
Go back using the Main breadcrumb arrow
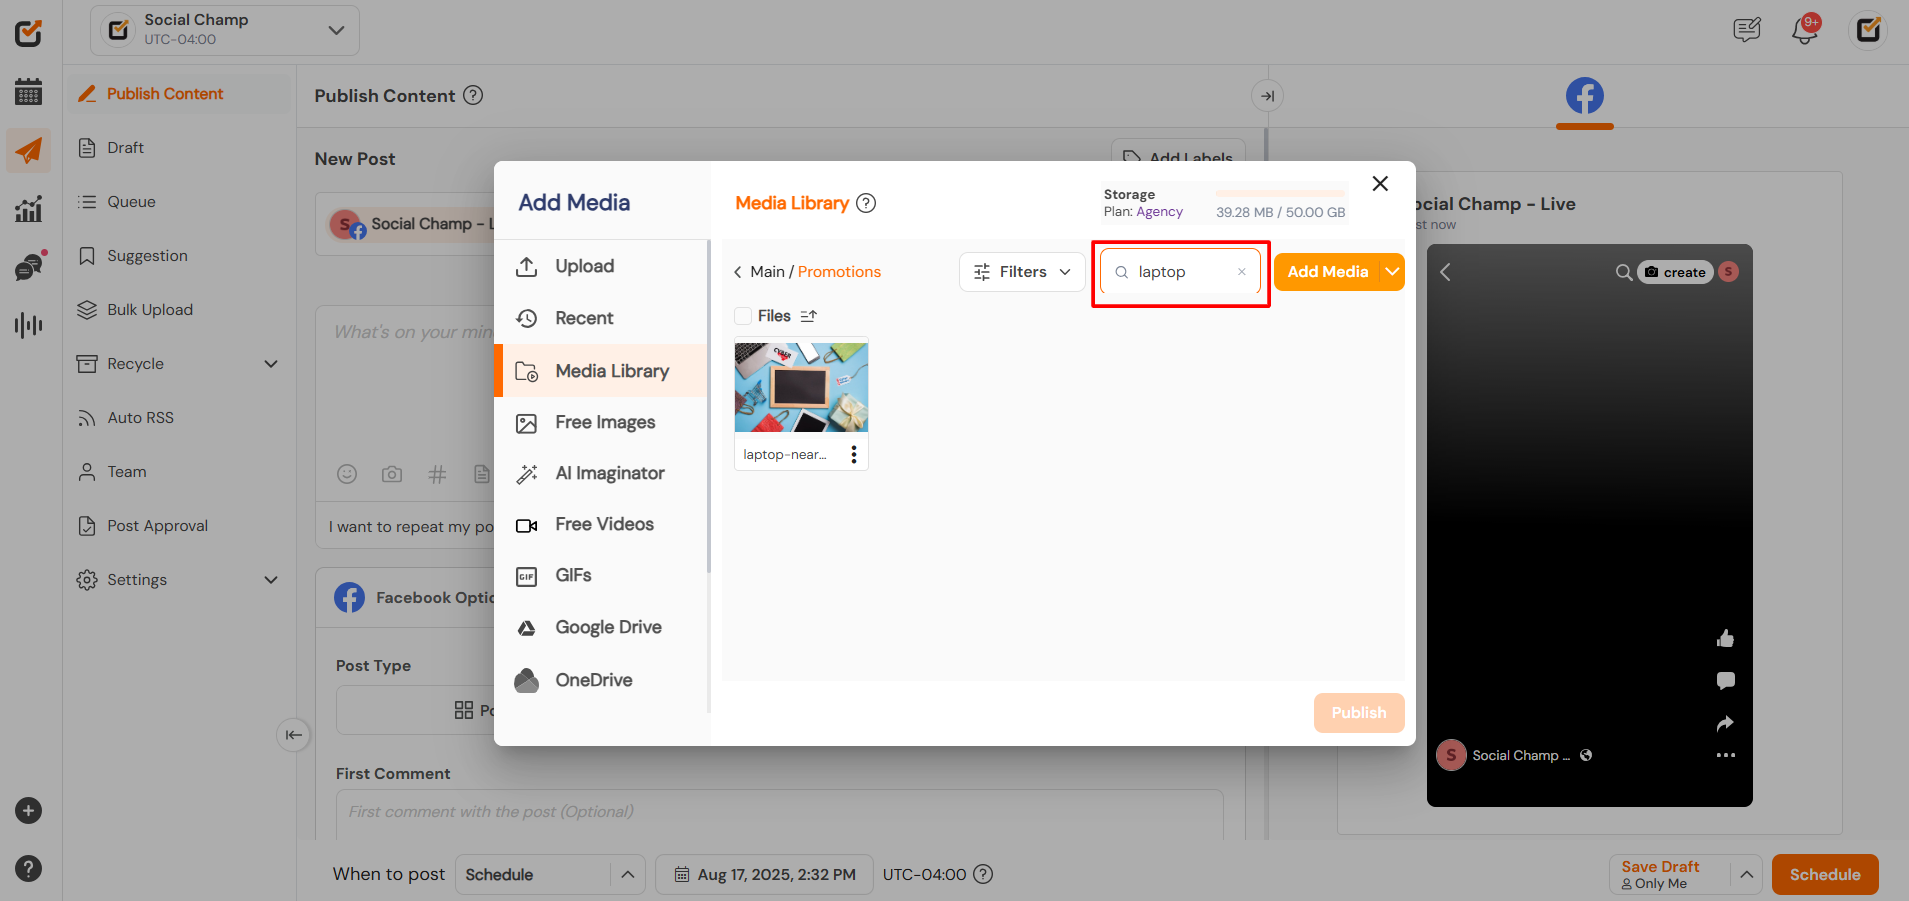pyautogui.click(x=738, y=272)
